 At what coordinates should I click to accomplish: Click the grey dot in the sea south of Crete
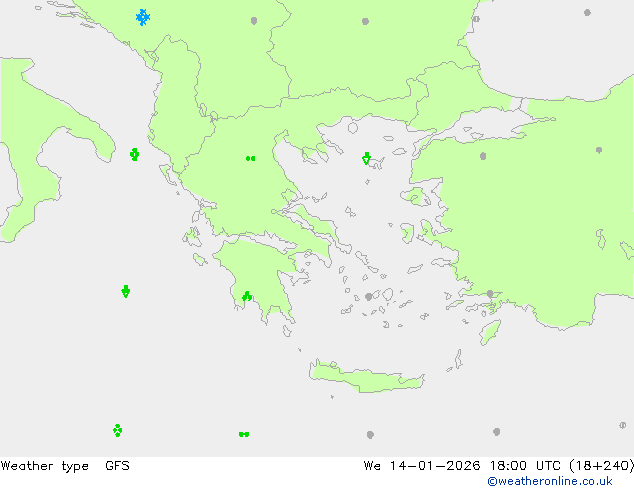(x=370, y=435)
